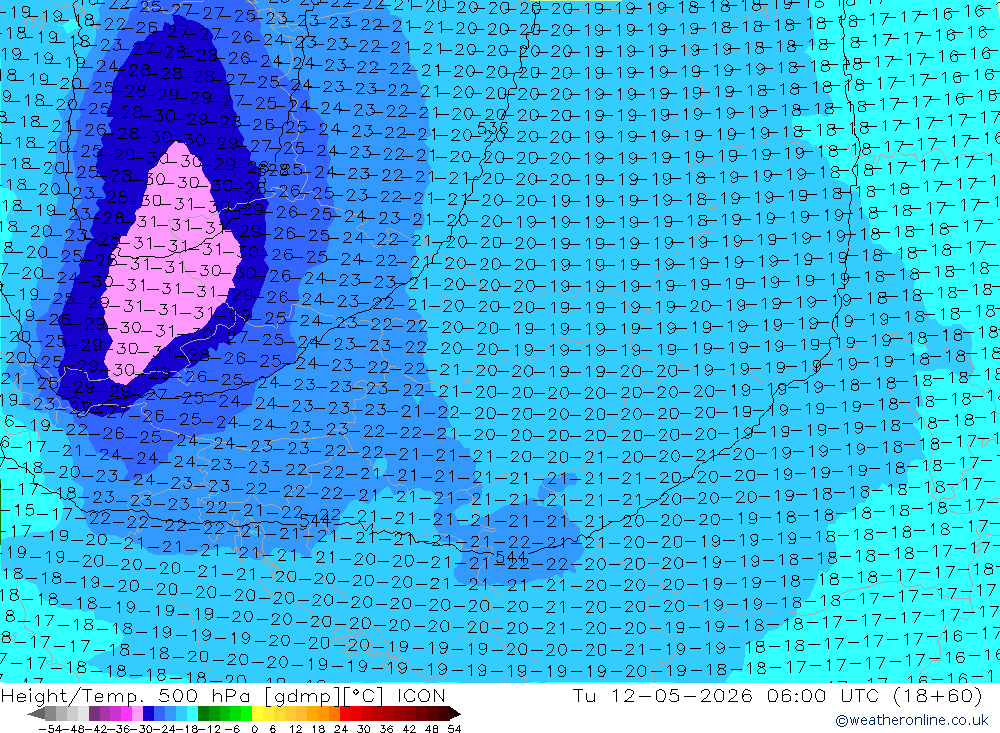
Task: Click the -54 value on the legend scale
Action: (50, 729)
